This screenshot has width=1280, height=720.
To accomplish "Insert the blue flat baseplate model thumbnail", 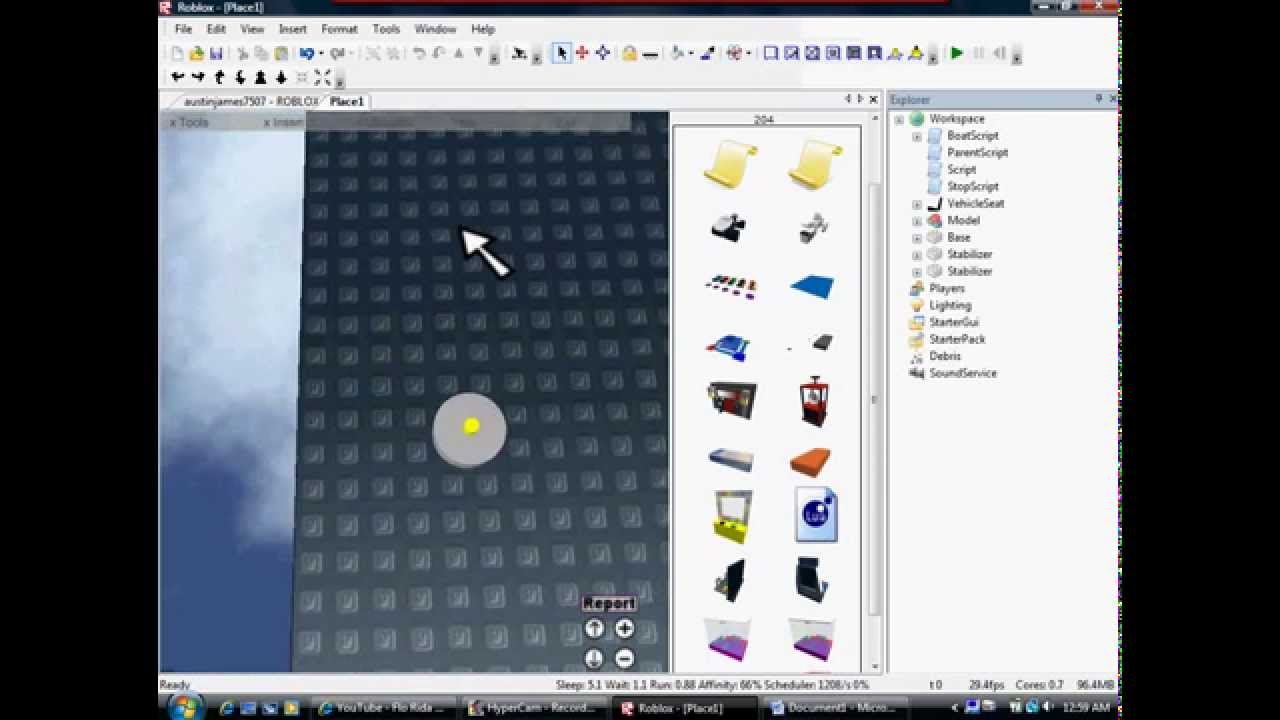I will coord(812,288).
